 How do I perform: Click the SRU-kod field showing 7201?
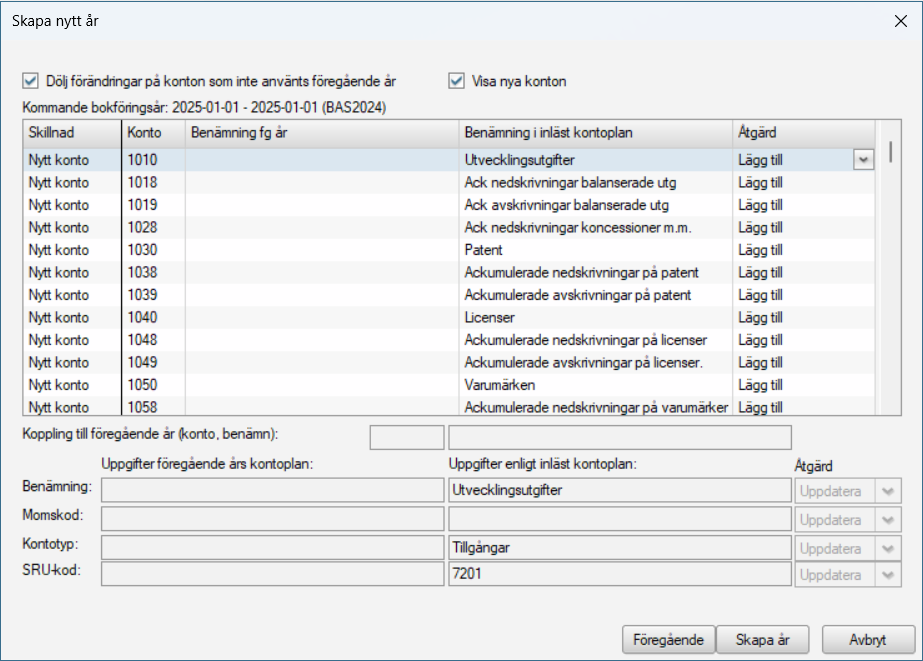point(619,575)
